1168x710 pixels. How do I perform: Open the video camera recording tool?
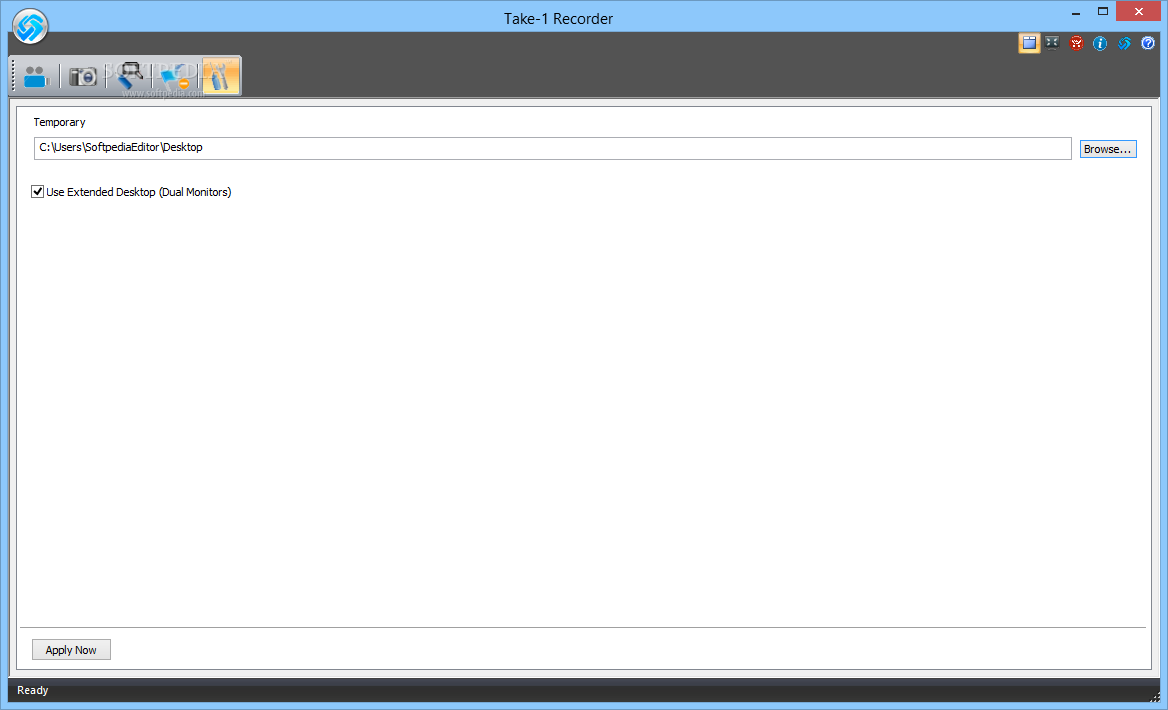(36, 77)
